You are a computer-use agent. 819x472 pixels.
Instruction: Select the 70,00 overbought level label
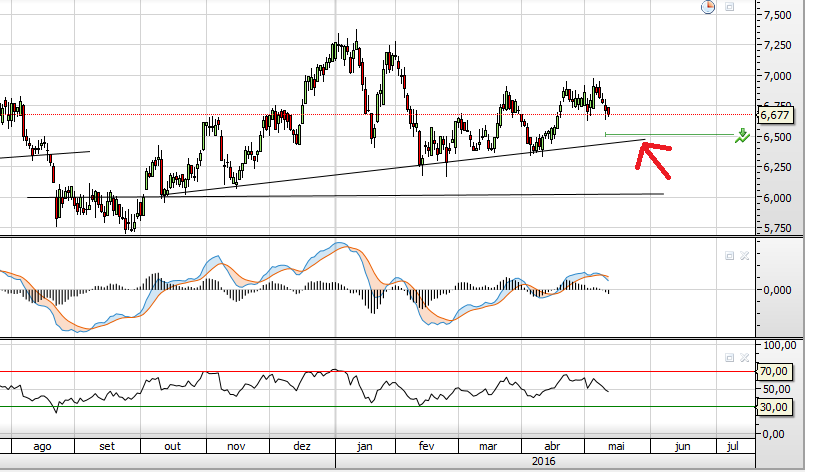(x=774, y=371)
